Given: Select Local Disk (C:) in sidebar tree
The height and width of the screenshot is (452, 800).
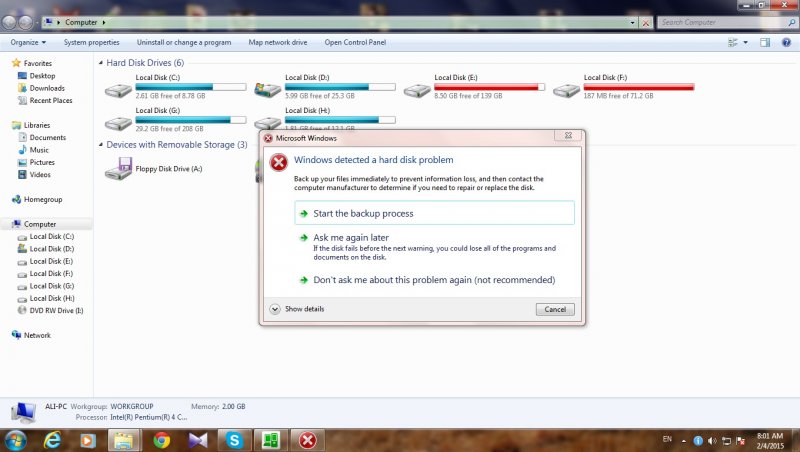Looking at the screenshot, I should (x=46, y=237).
